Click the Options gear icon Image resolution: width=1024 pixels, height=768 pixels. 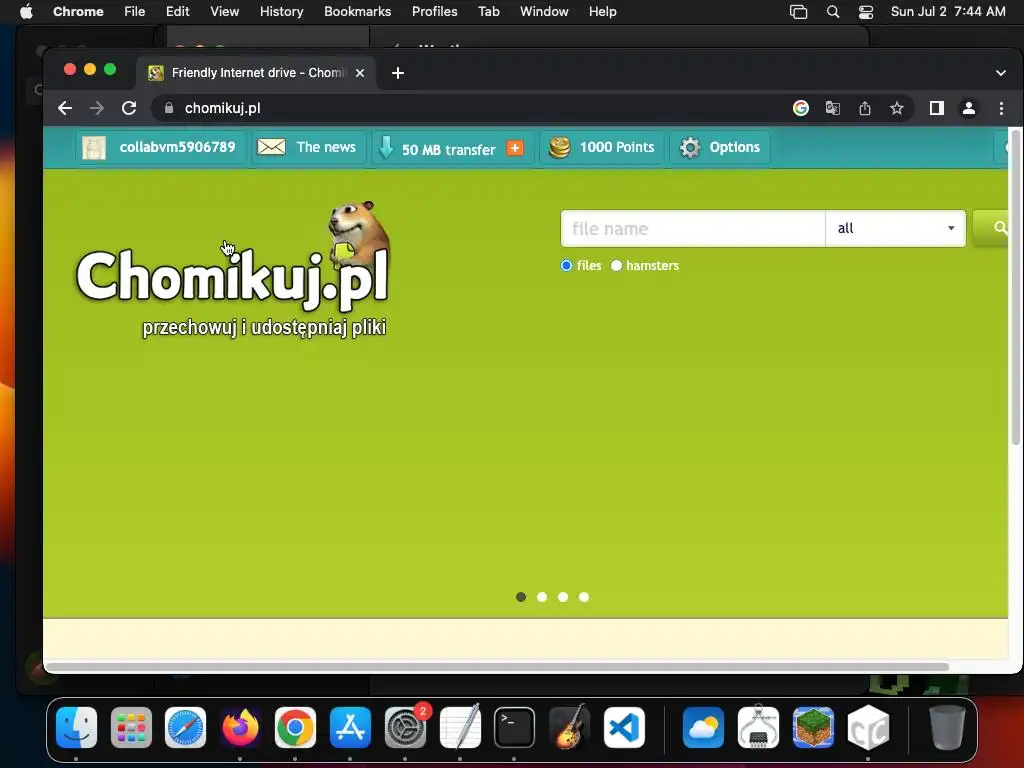(x=690, y=148)
